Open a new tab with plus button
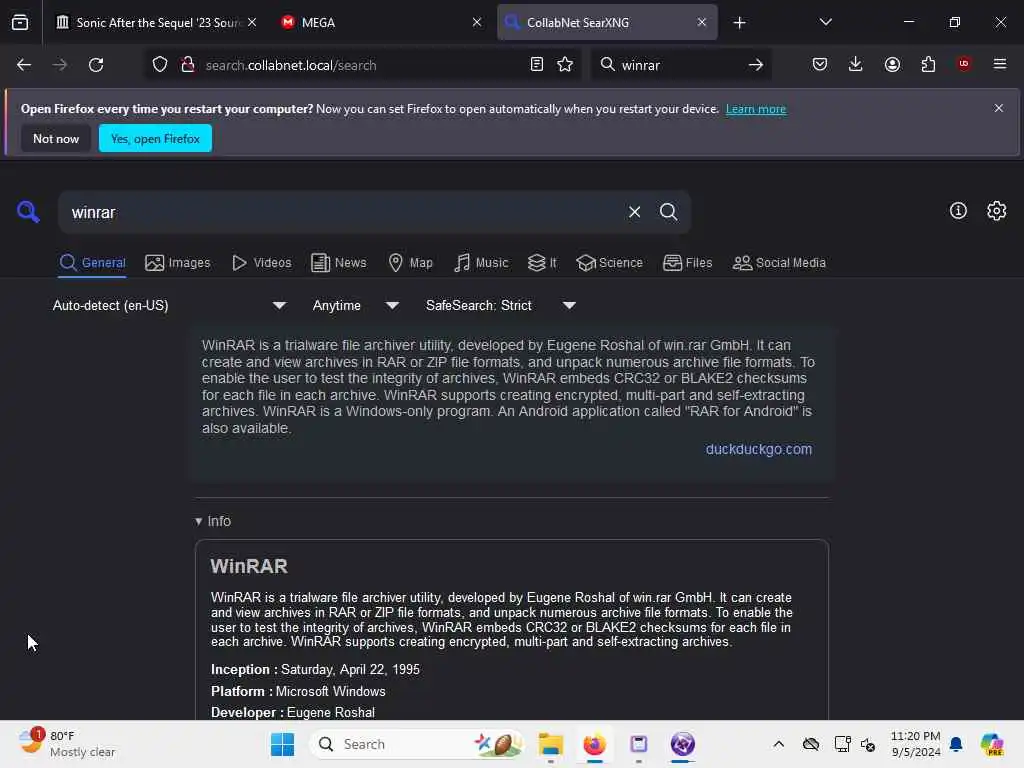The height and width of the screenshot is (768, 1024). coord(739,23)
